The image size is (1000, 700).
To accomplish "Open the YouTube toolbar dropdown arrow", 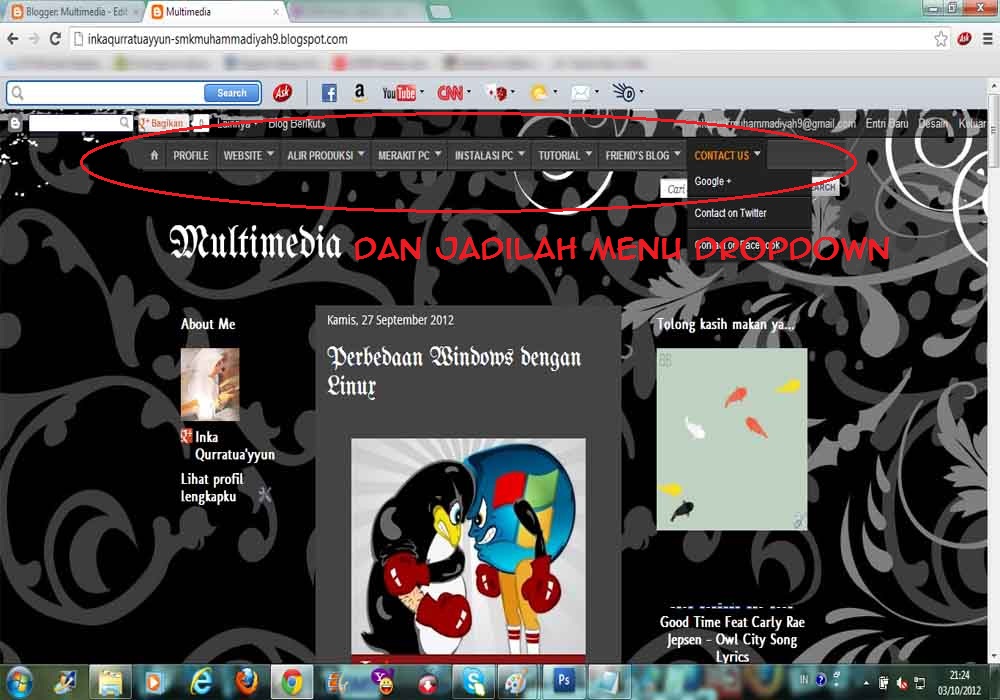I will [422, 92].
